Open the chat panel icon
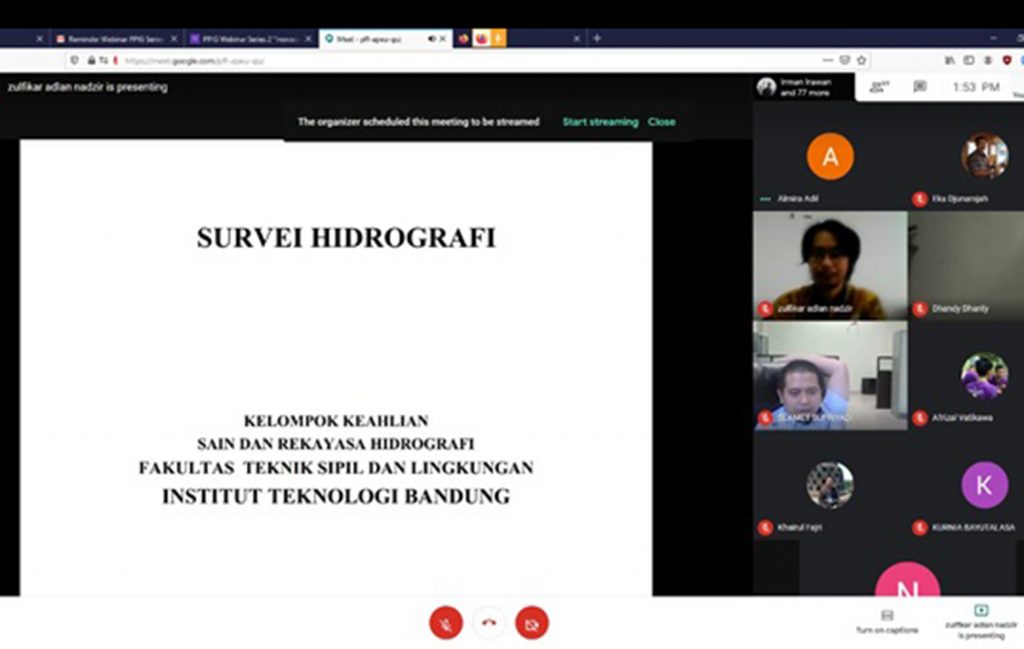1024x649 pixels. (920, 87)
